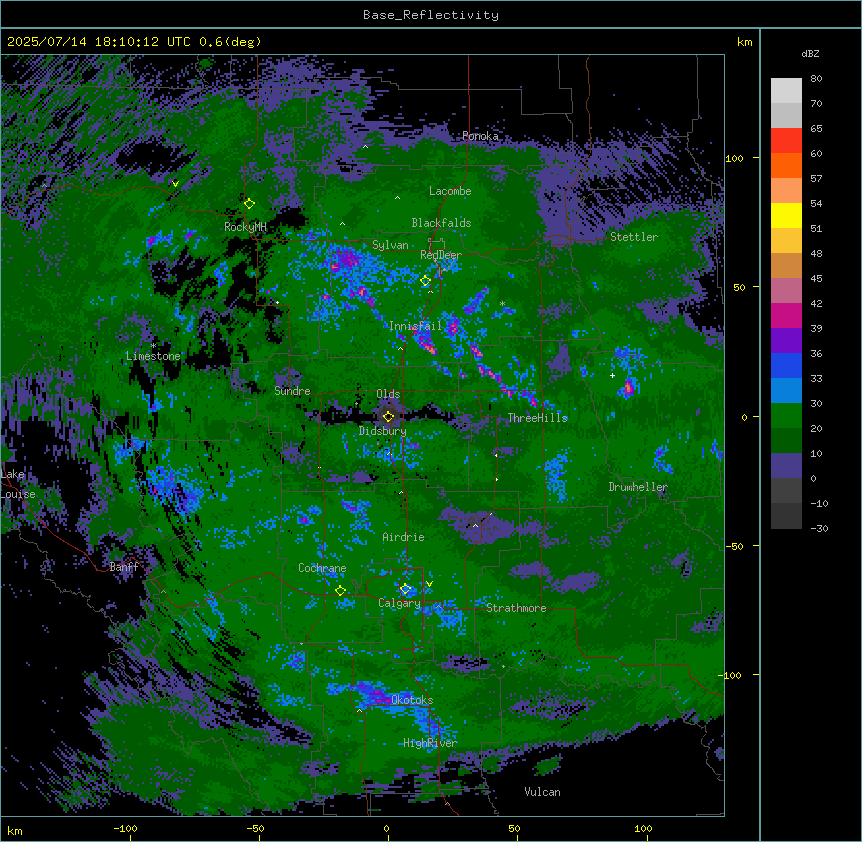
Task: Click the dBZ legend heading
Action: [x=810, y=53]
